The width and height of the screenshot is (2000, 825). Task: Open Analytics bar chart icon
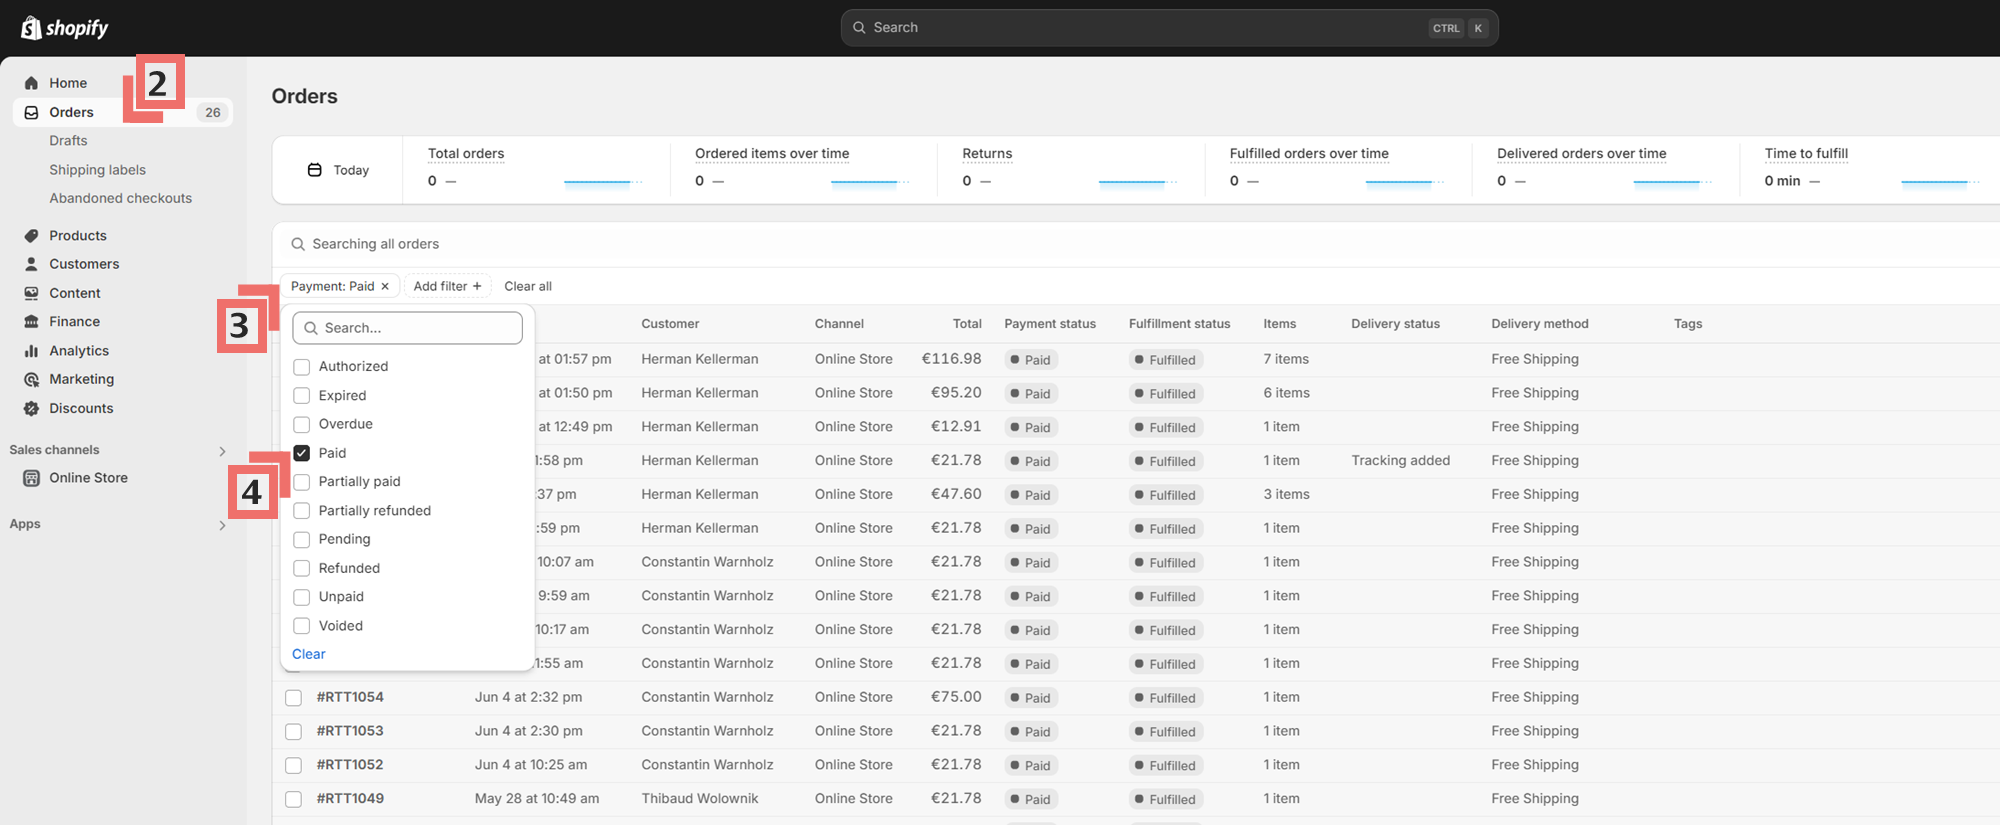(31, 351)
